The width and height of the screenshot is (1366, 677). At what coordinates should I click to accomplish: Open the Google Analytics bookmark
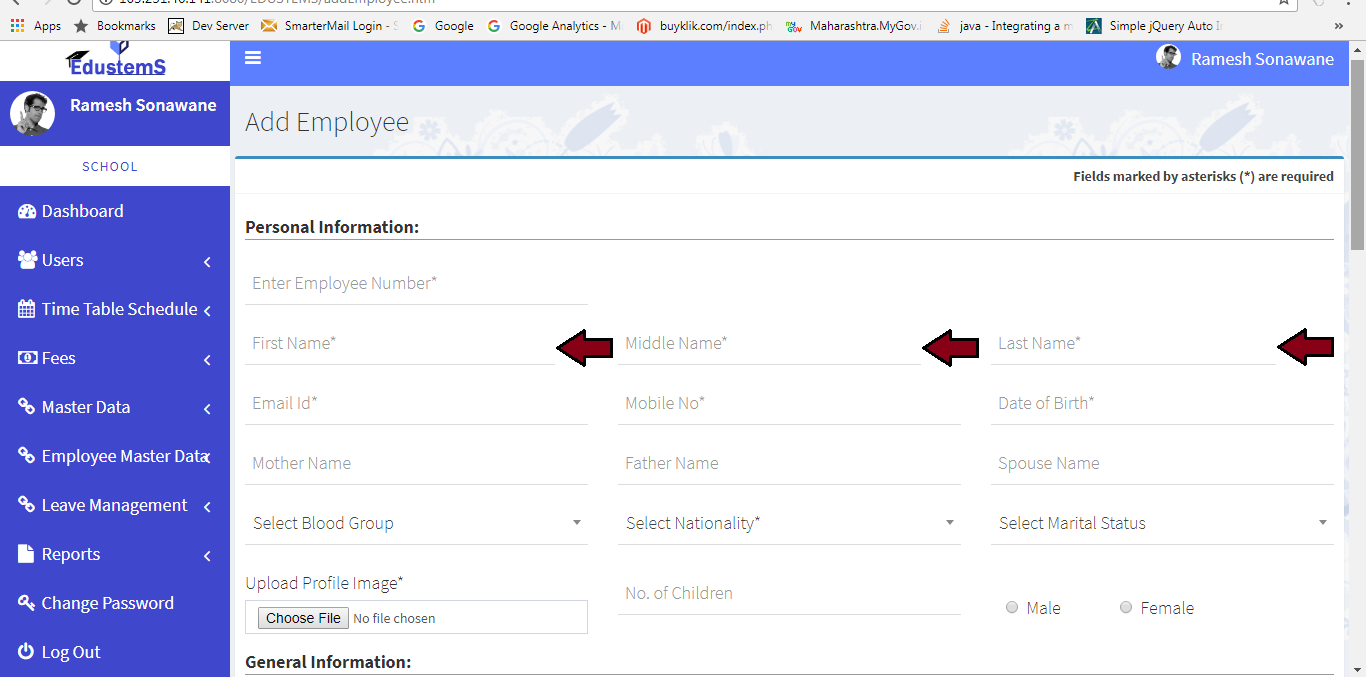coord(555,26)
